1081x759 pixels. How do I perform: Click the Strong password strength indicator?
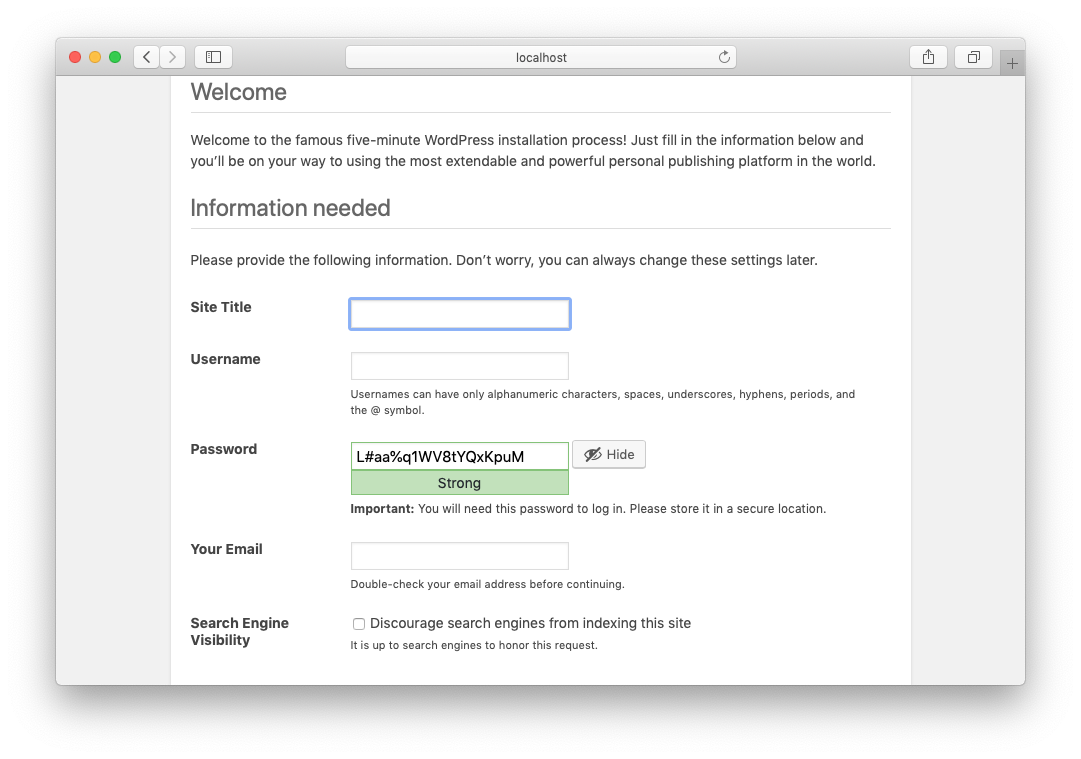(x=460, y=483)
